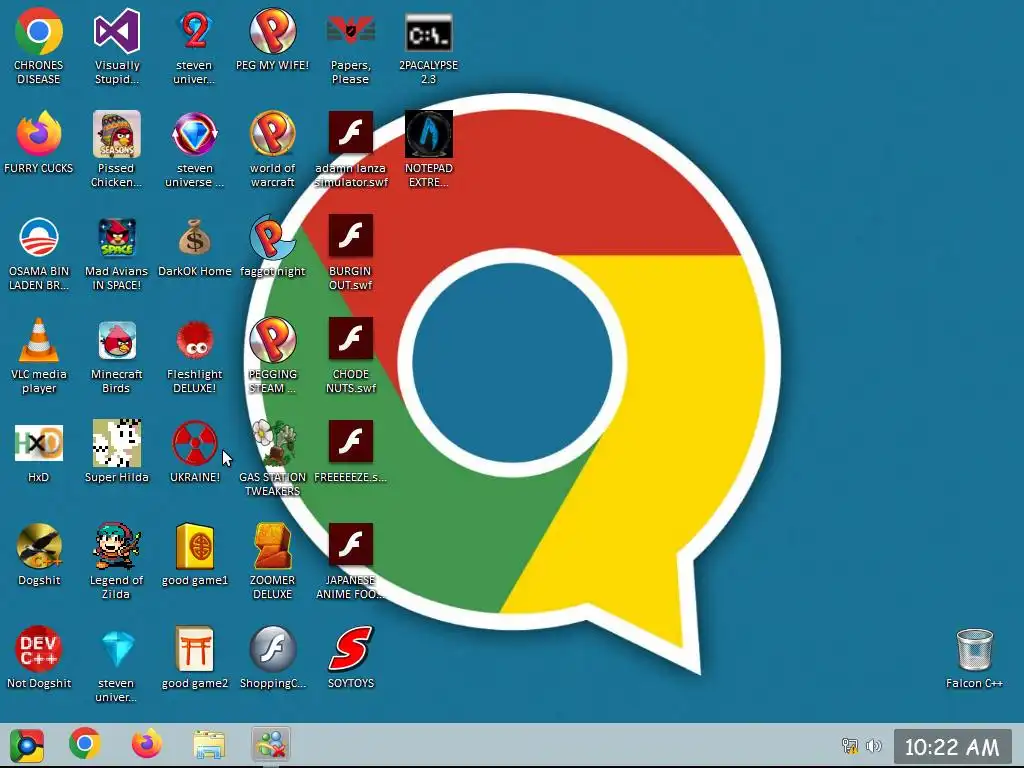Launch Firefox from the taskbar

pyautogui.click(x=146, y=744)
